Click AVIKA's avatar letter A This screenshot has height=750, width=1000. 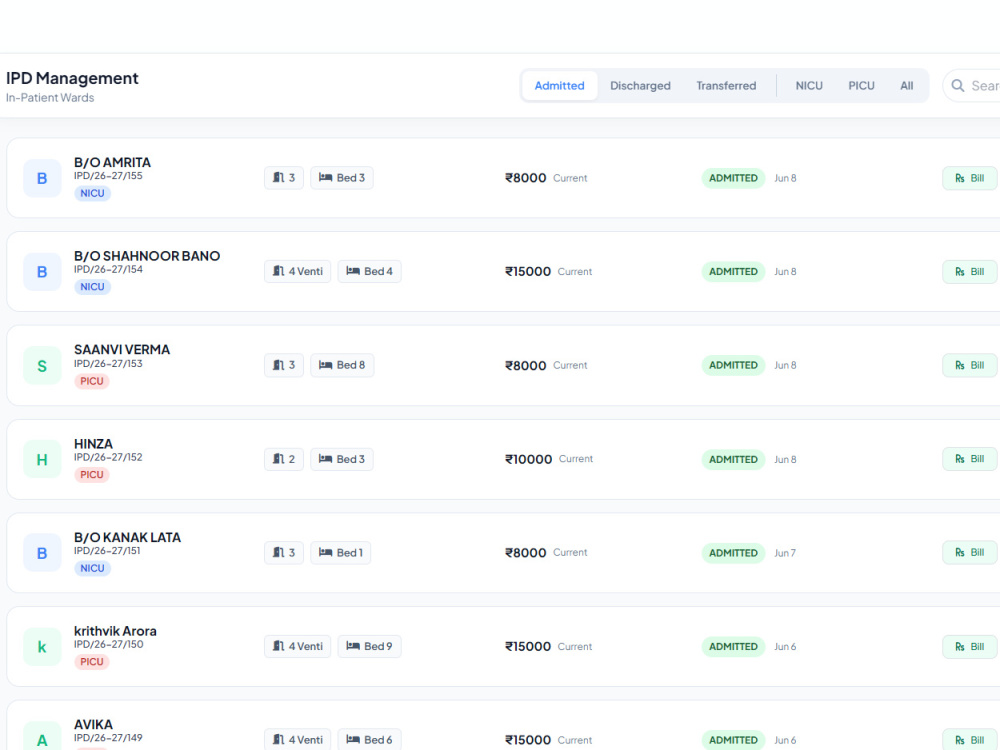[x=42, y=740]
